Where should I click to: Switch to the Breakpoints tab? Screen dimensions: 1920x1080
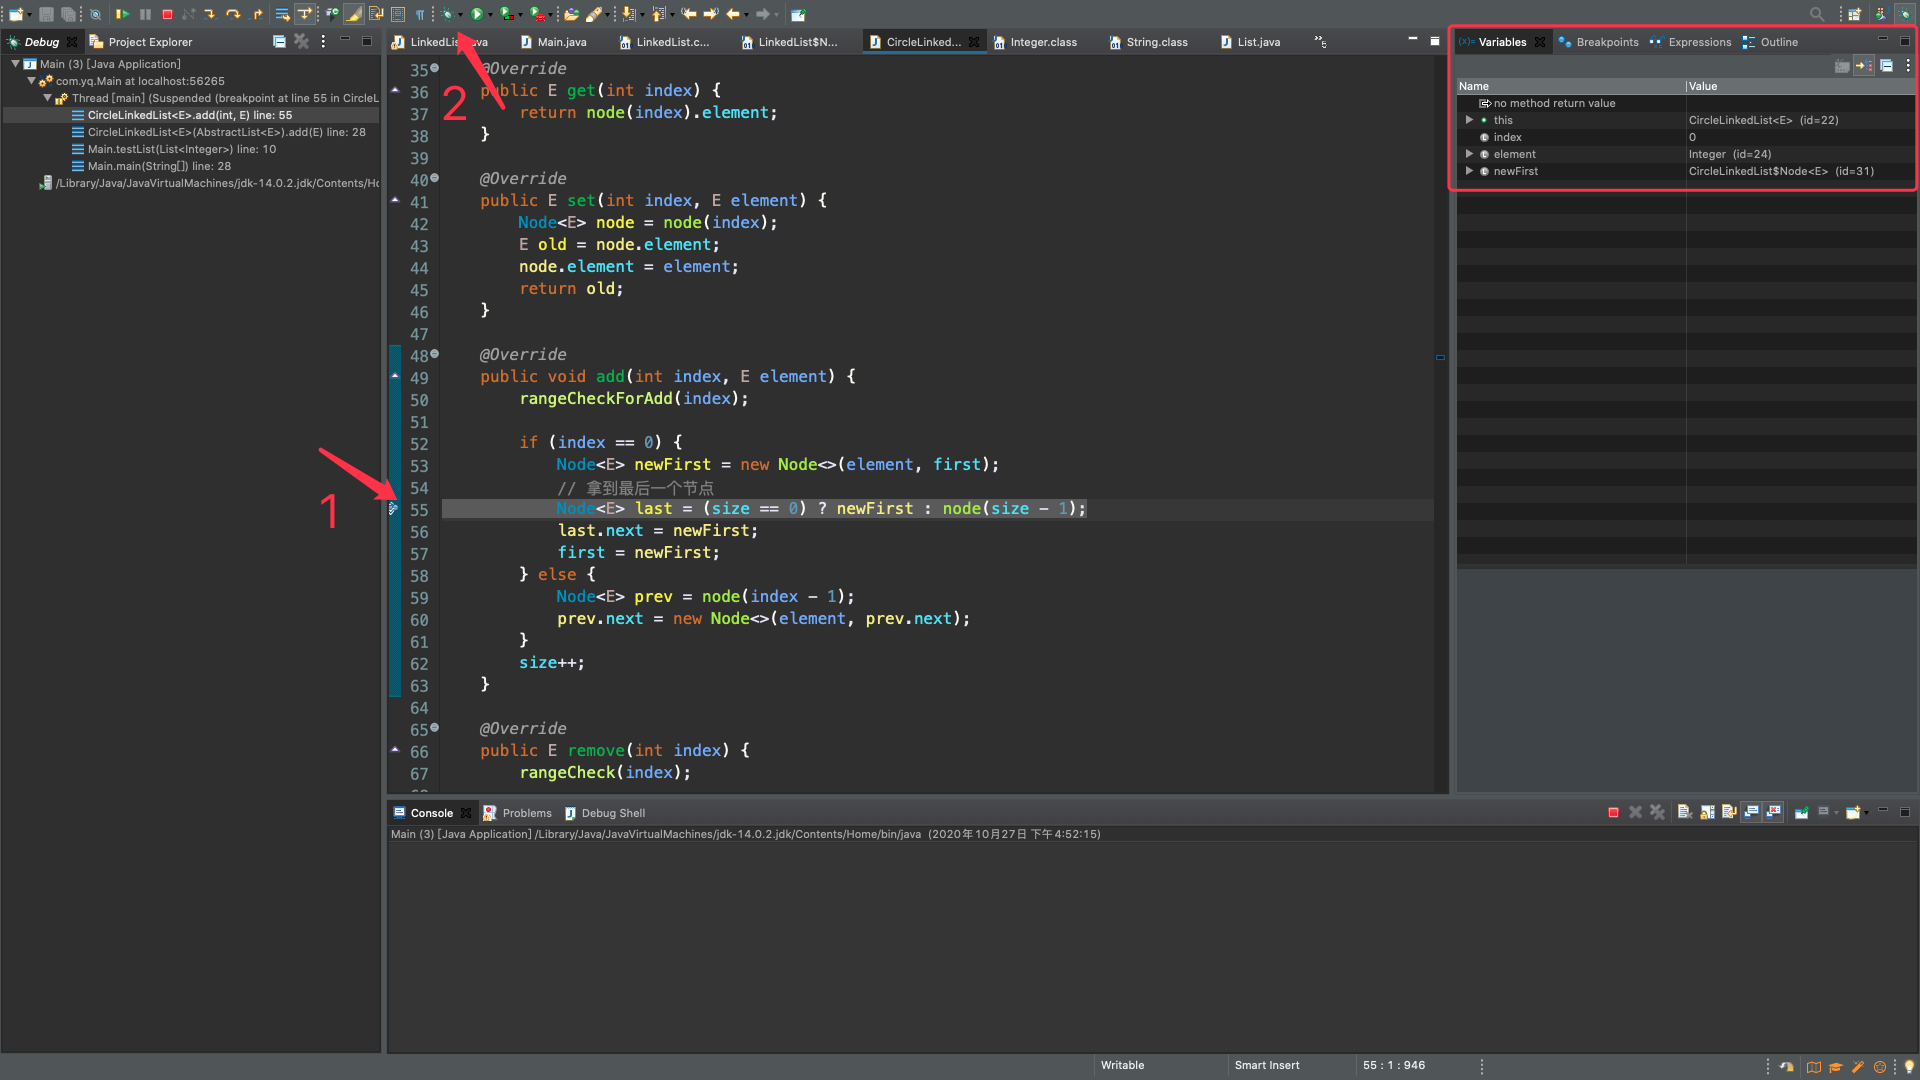(x=1598, y=42)
